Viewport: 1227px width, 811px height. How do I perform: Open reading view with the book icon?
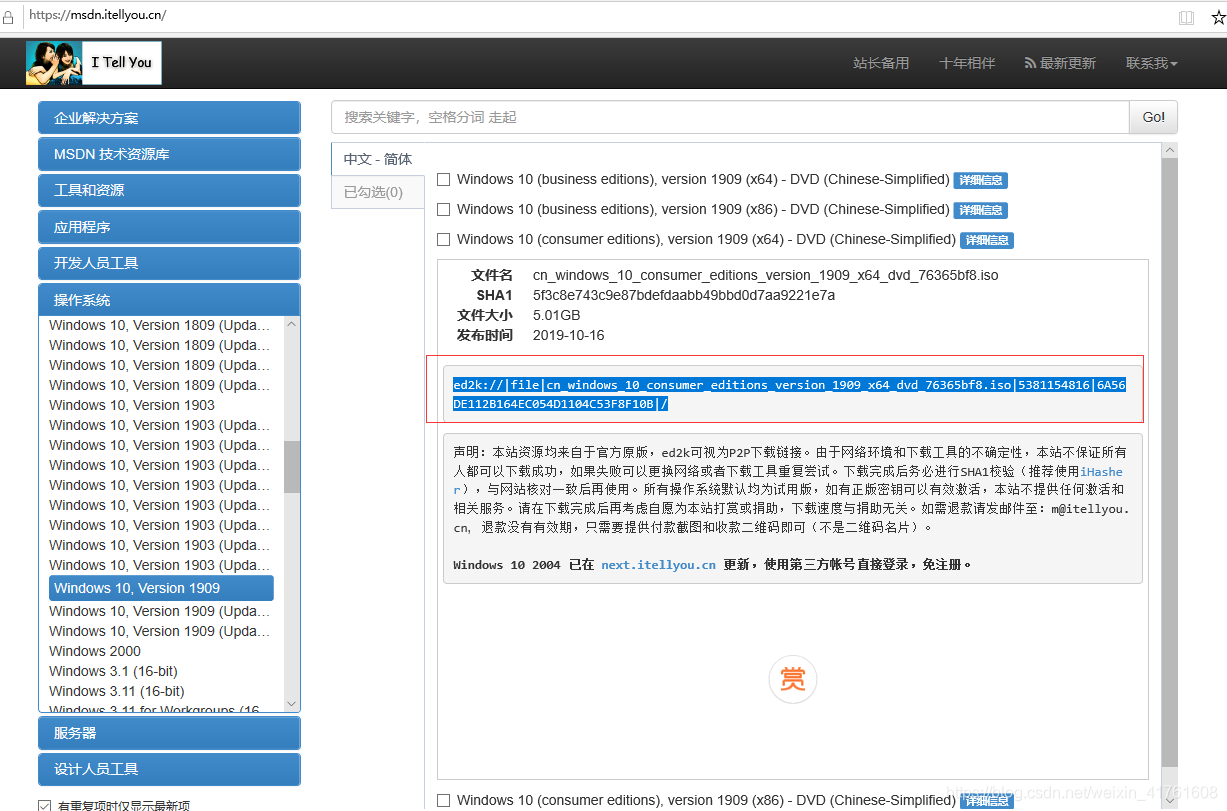tap(1186, 16)
